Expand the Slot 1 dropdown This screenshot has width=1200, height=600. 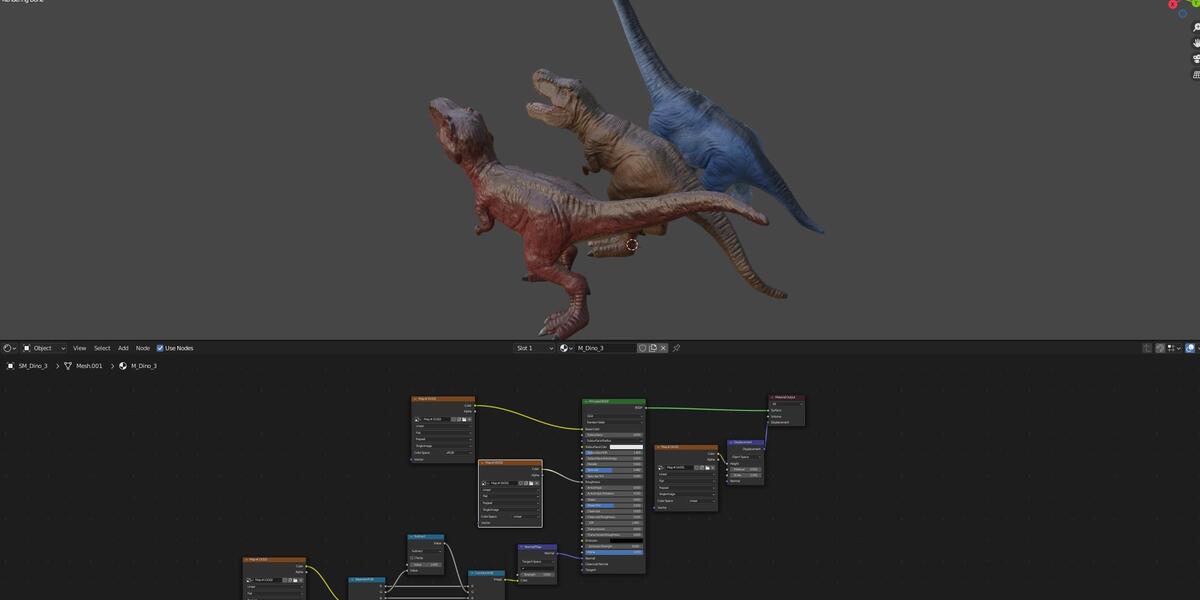535,348
